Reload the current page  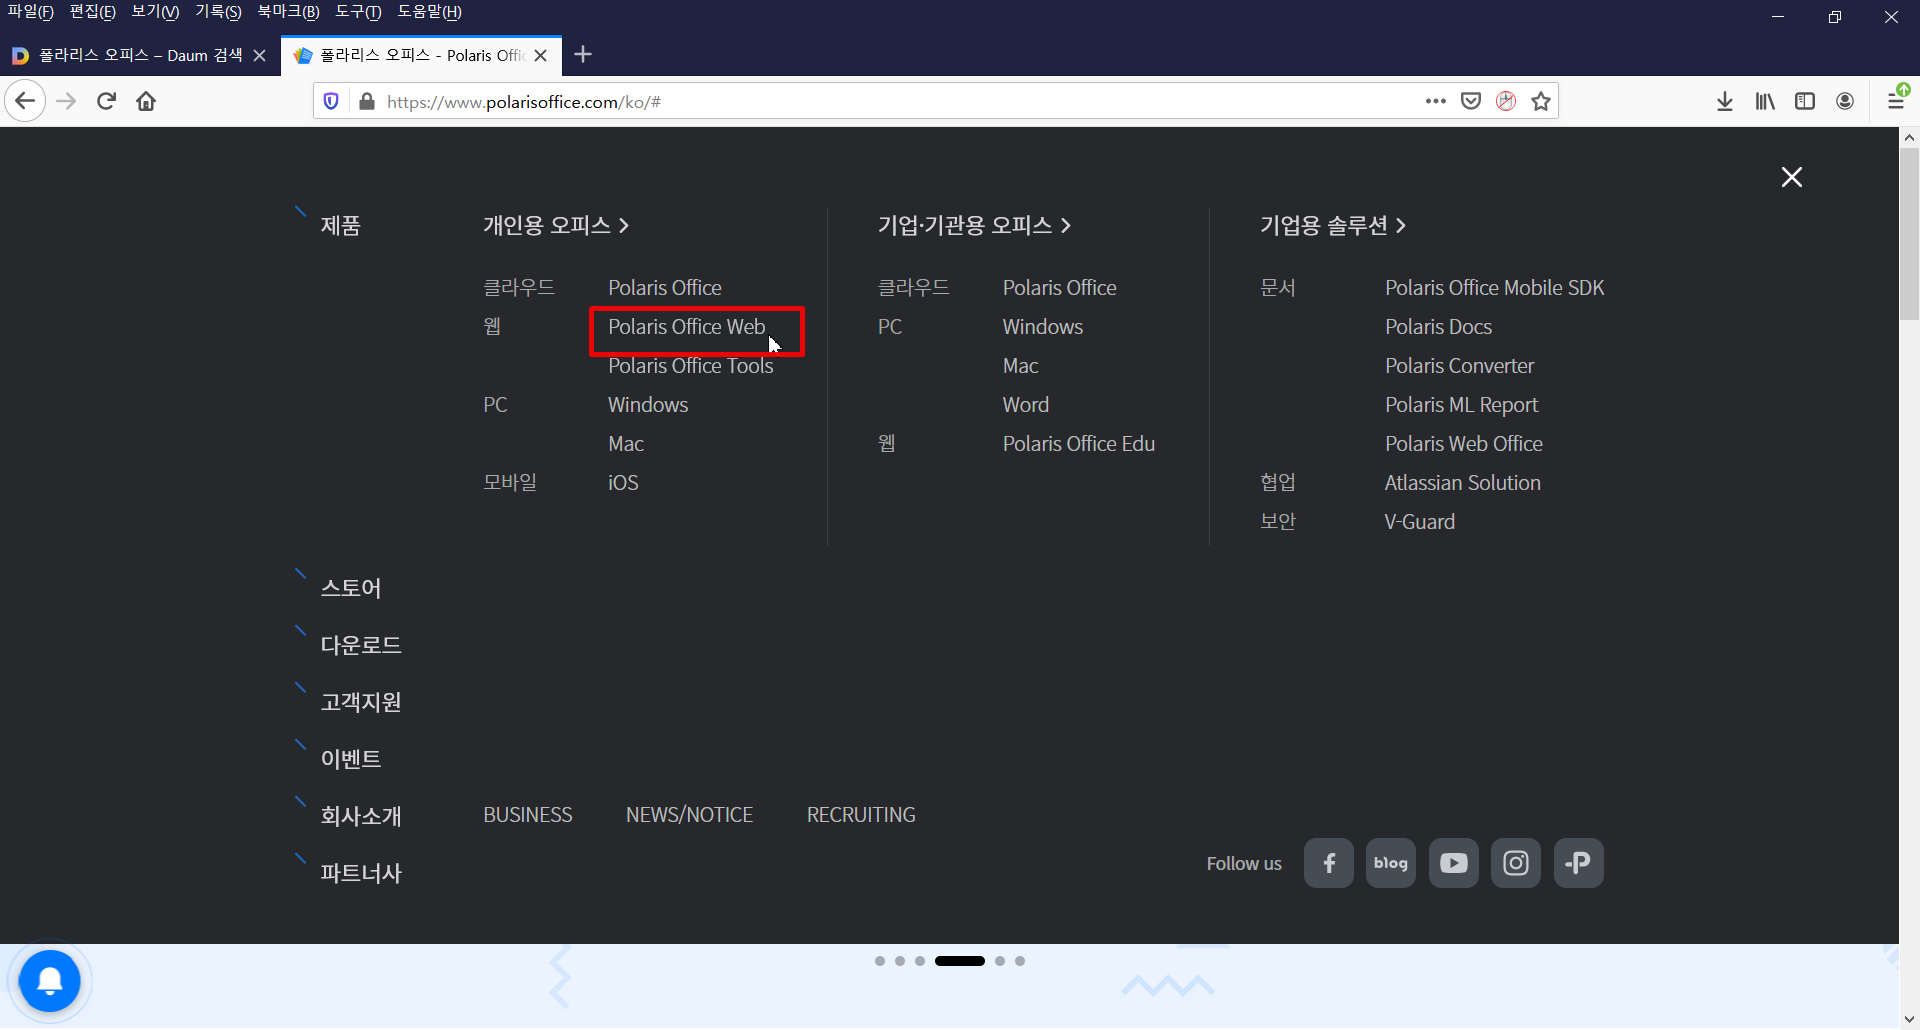pos(107,101)
